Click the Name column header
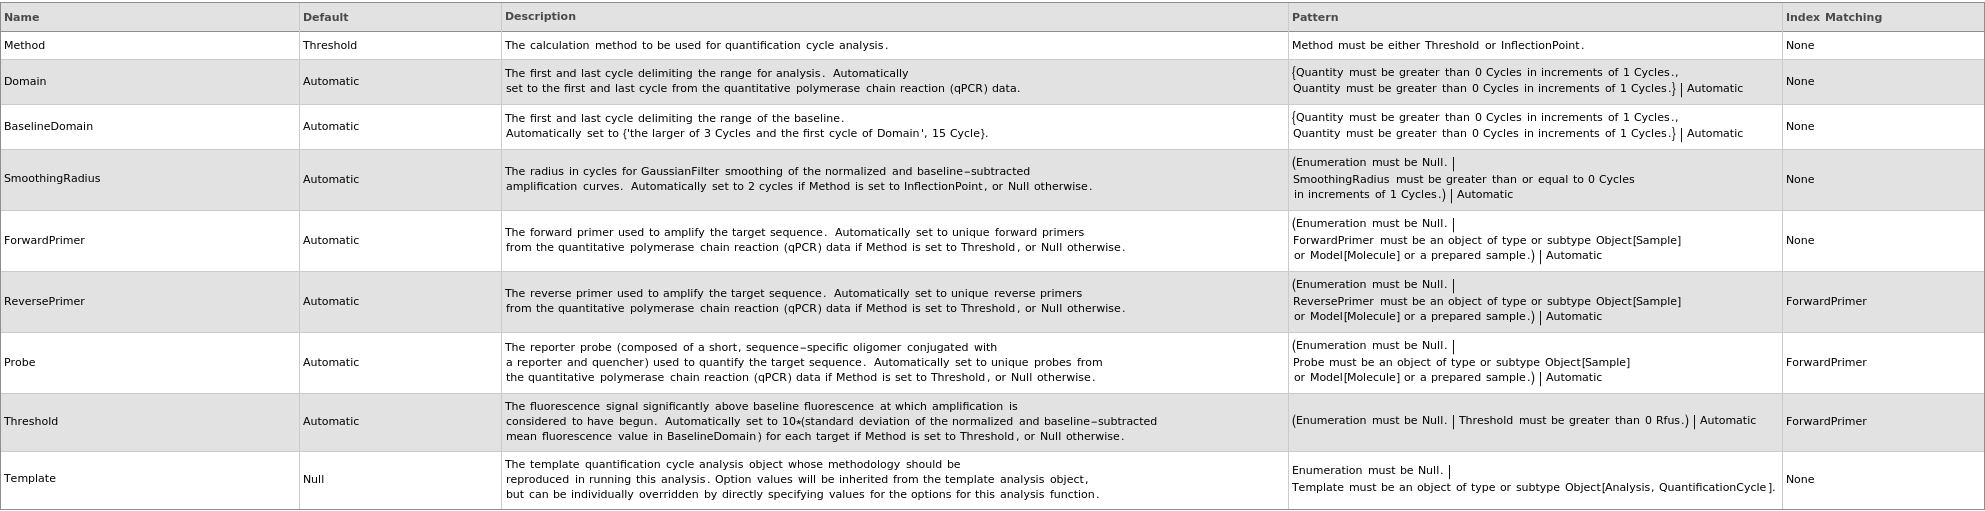 (22, 17)
